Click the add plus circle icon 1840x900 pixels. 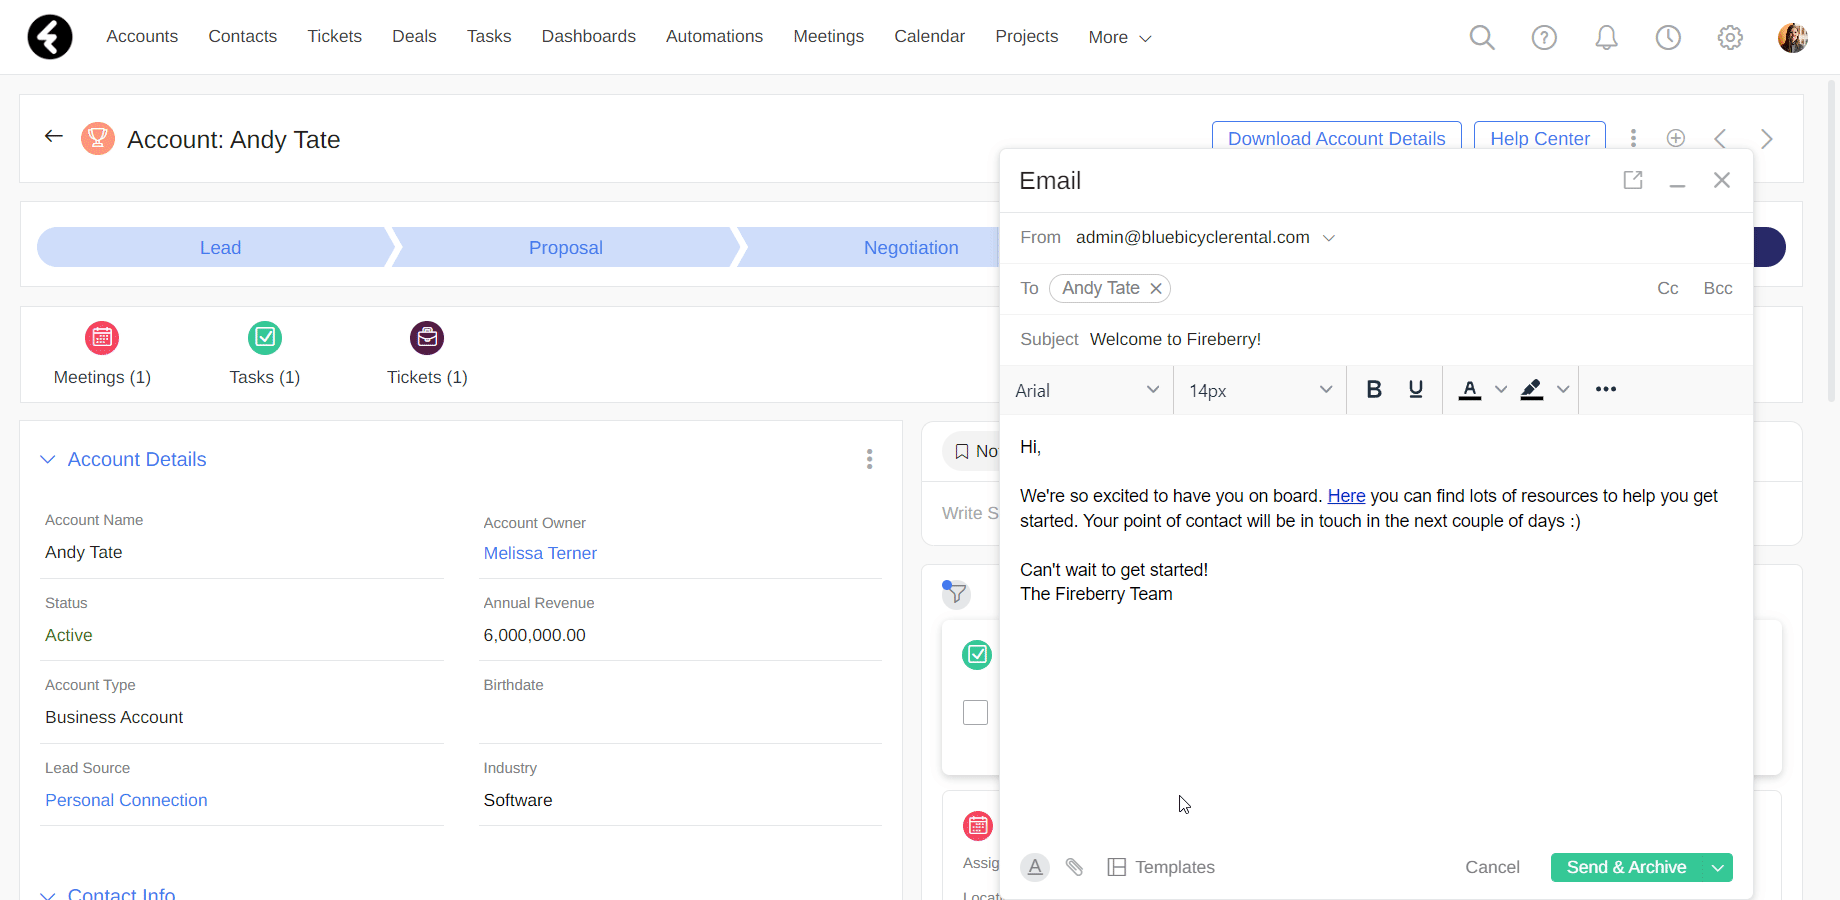point(1676,138)
